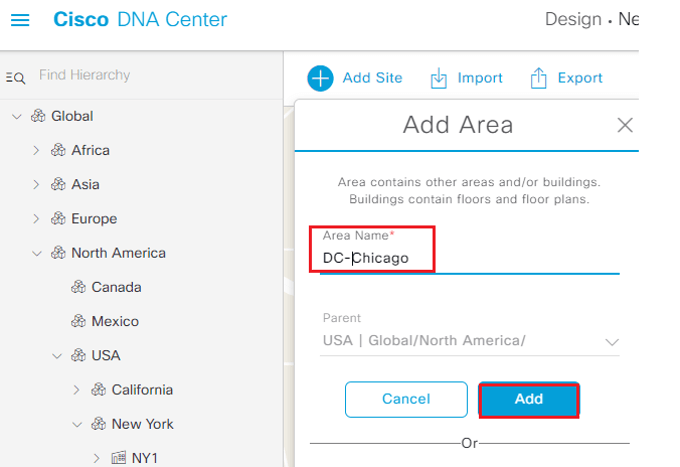The height and width of the screenshot is (467, 680).
Task: Click the Cancel button
Action: coord(406,399)
